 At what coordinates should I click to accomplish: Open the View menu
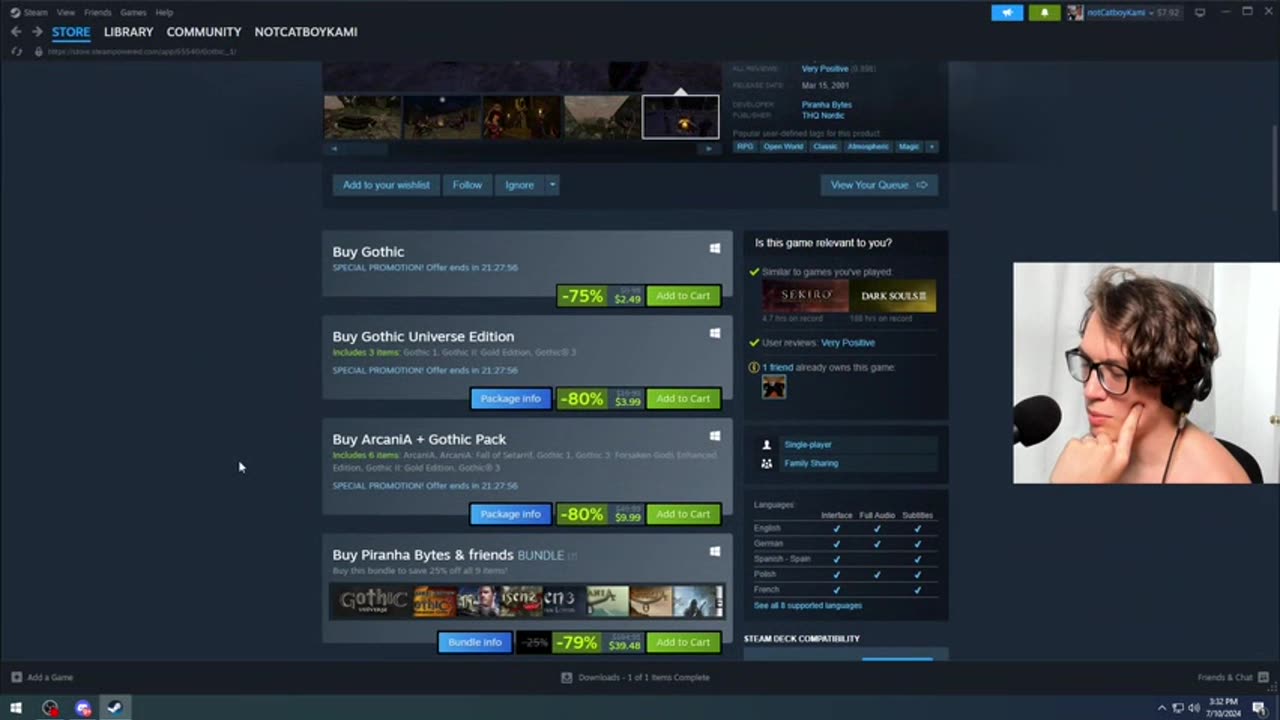[66, 12]
